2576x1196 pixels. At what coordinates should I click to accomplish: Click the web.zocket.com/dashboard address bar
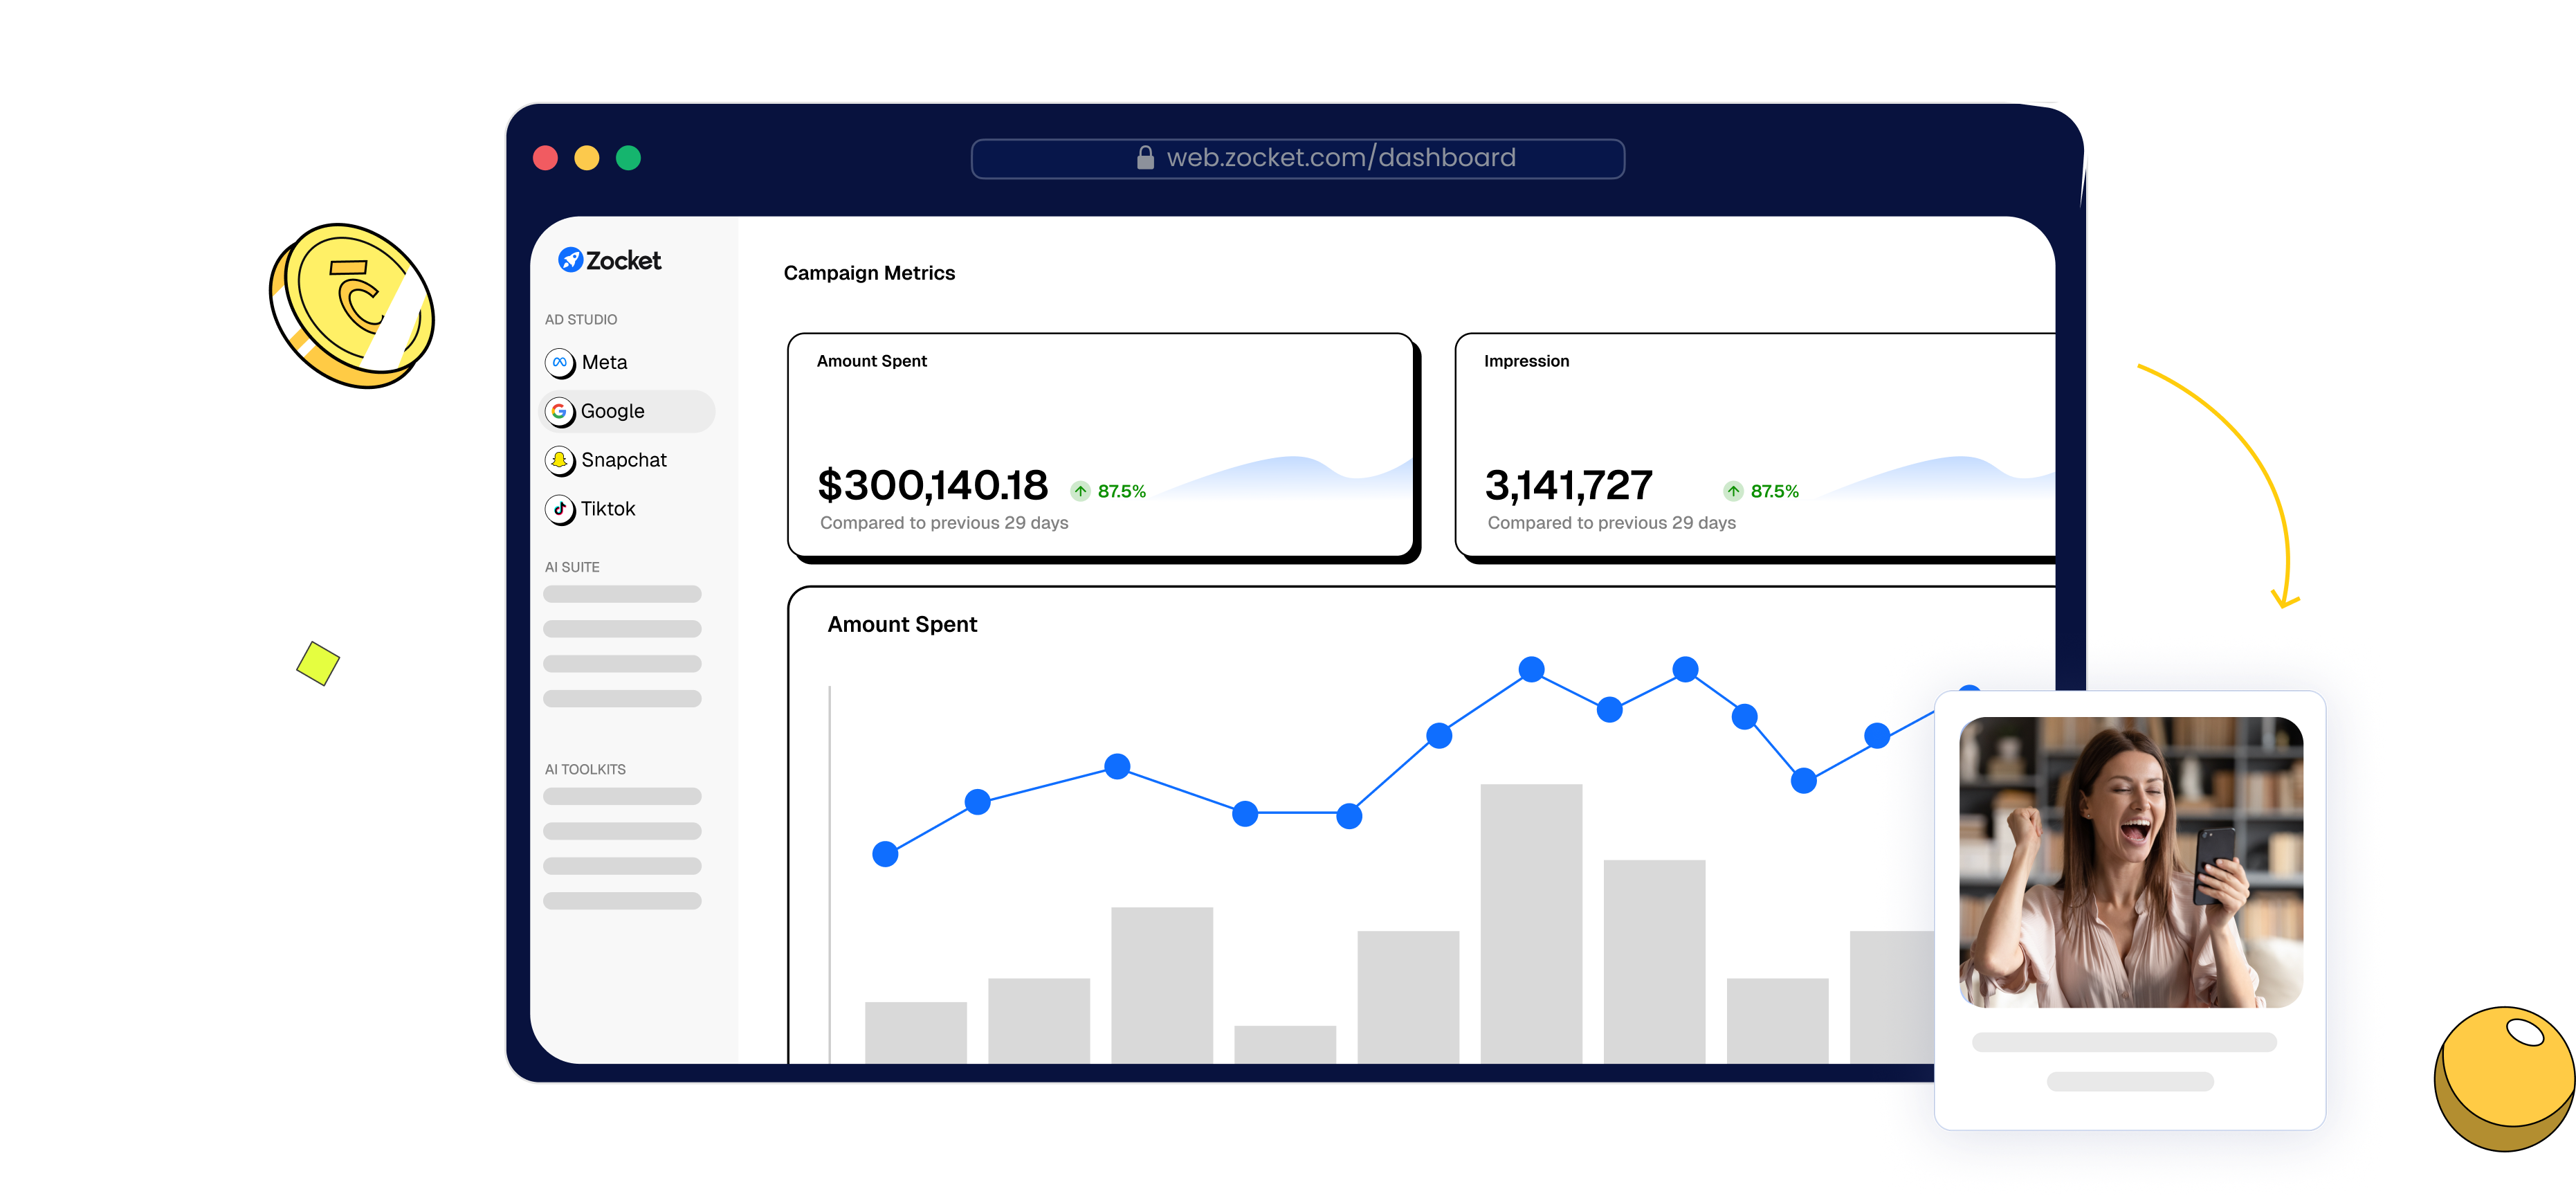(1340, 158)
